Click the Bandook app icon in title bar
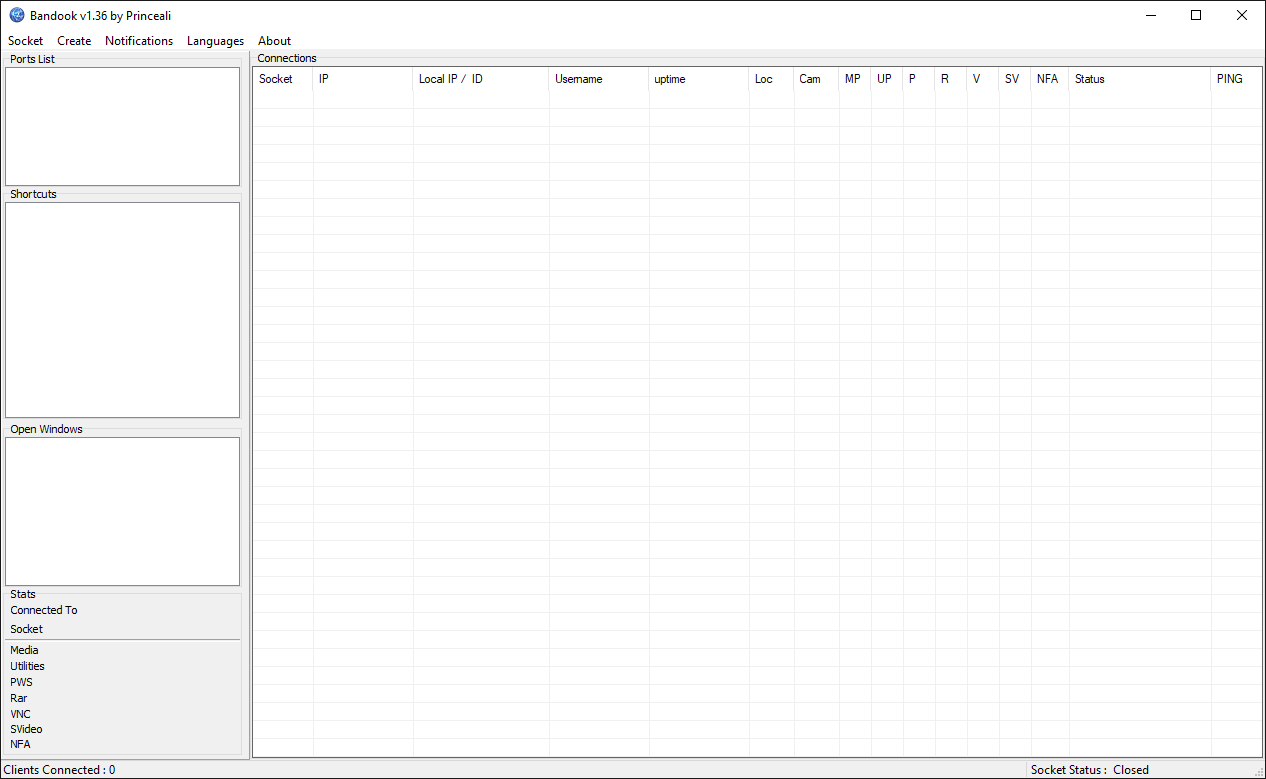 coord(17,15)
